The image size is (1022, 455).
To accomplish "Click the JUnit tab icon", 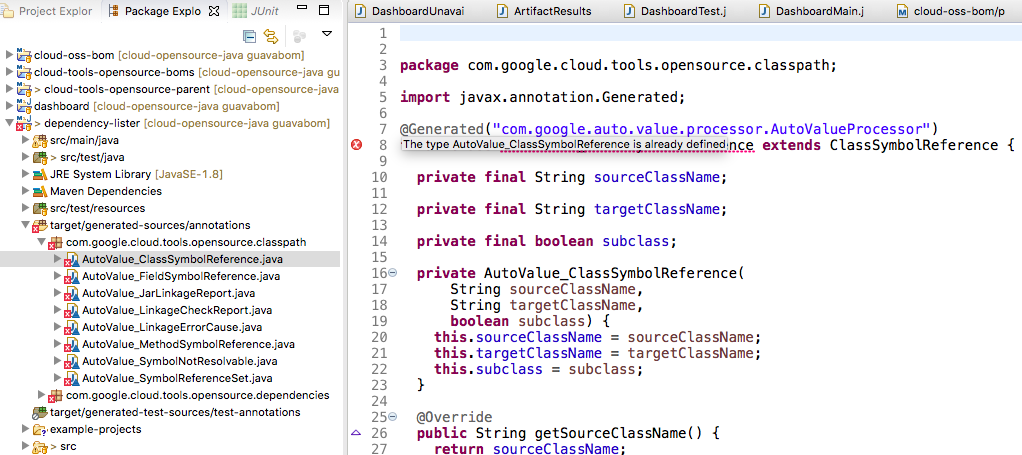I will click(239, 10).
